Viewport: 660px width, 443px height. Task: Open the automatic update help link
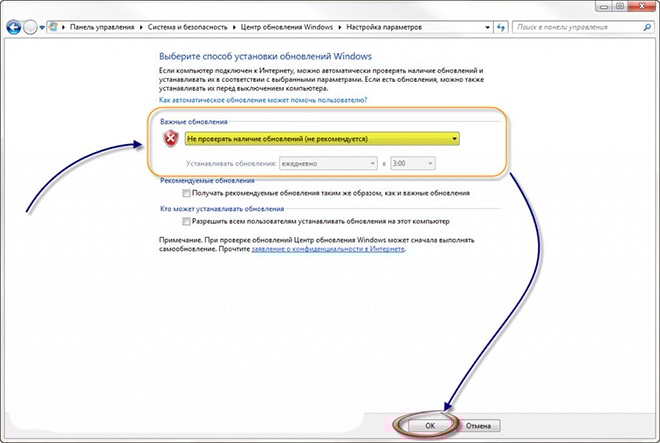[x=264, y=101]
